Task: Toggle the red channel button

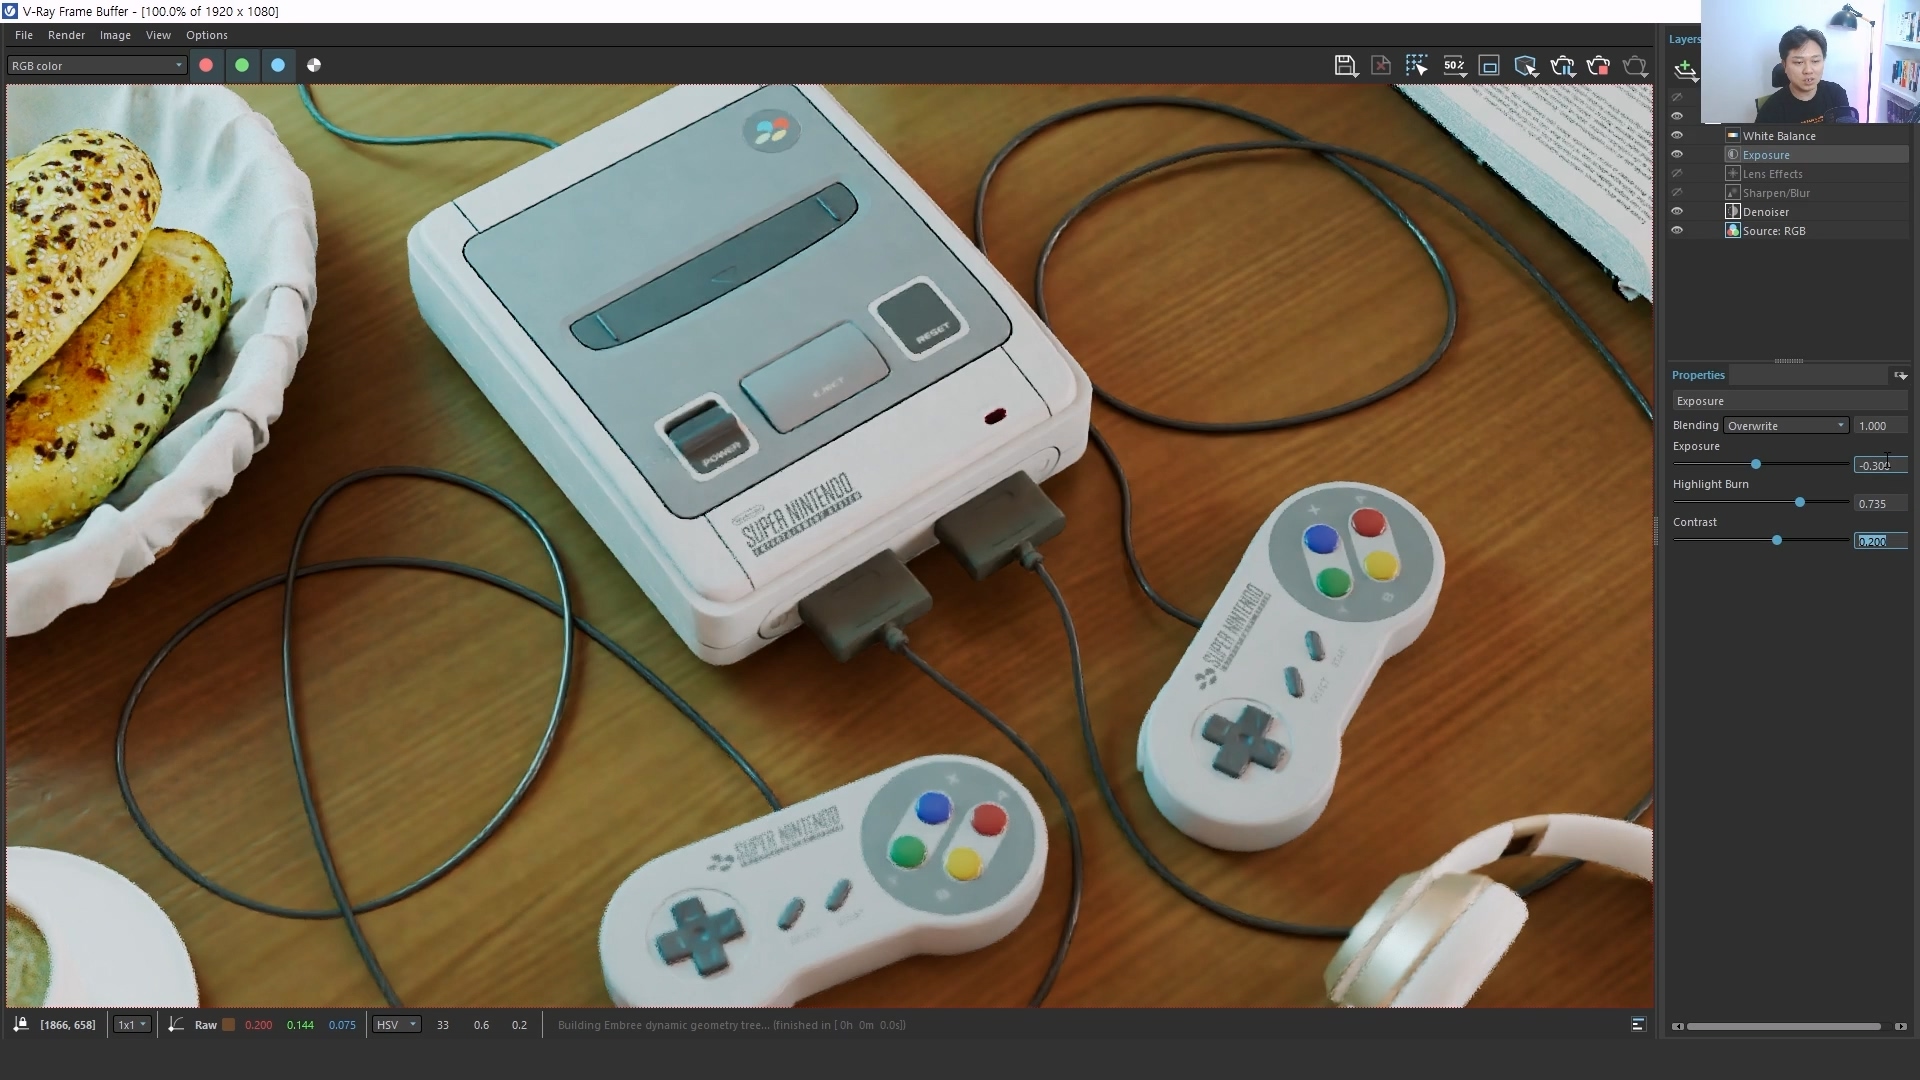Action: [206, 65]
